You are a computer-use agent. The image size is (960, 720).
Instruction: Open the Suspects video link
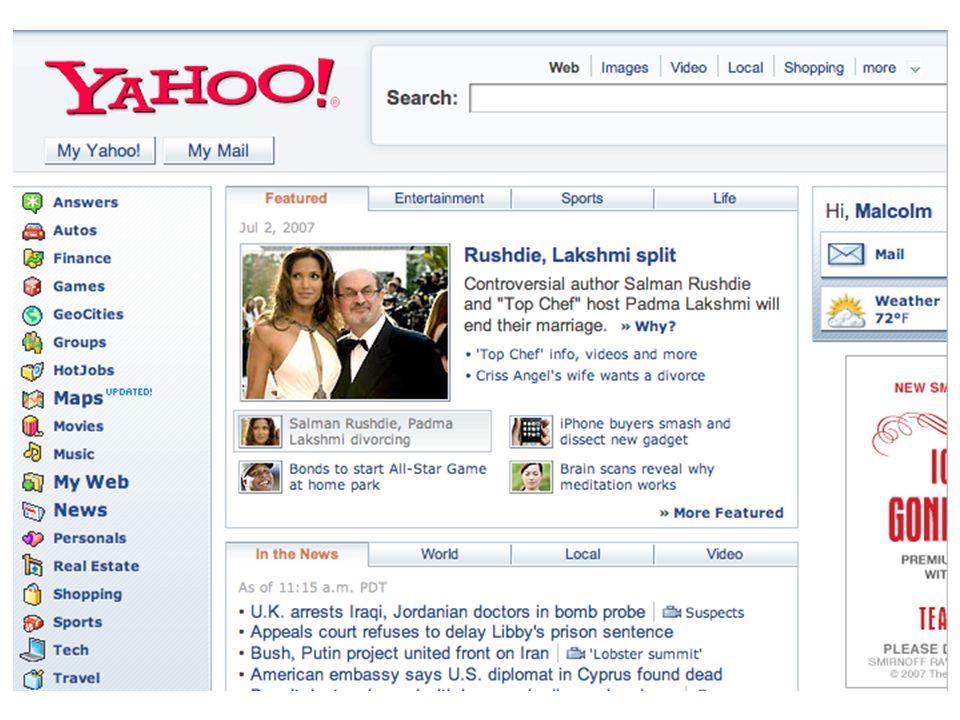coord(714,613)
